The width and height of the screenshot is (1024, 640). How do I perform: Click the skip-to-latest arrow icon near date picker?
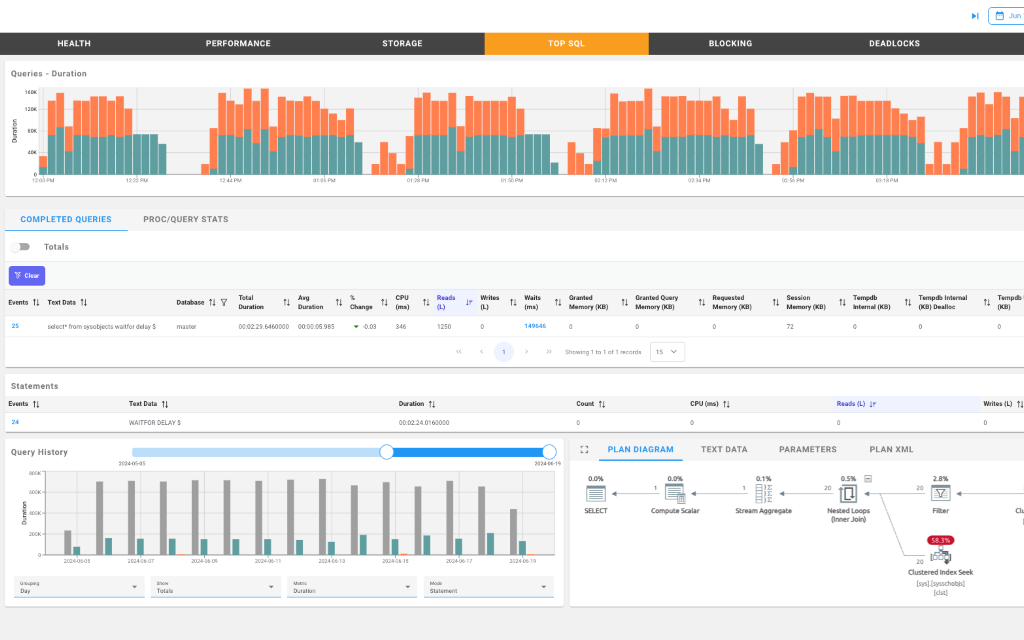(975, 15)
